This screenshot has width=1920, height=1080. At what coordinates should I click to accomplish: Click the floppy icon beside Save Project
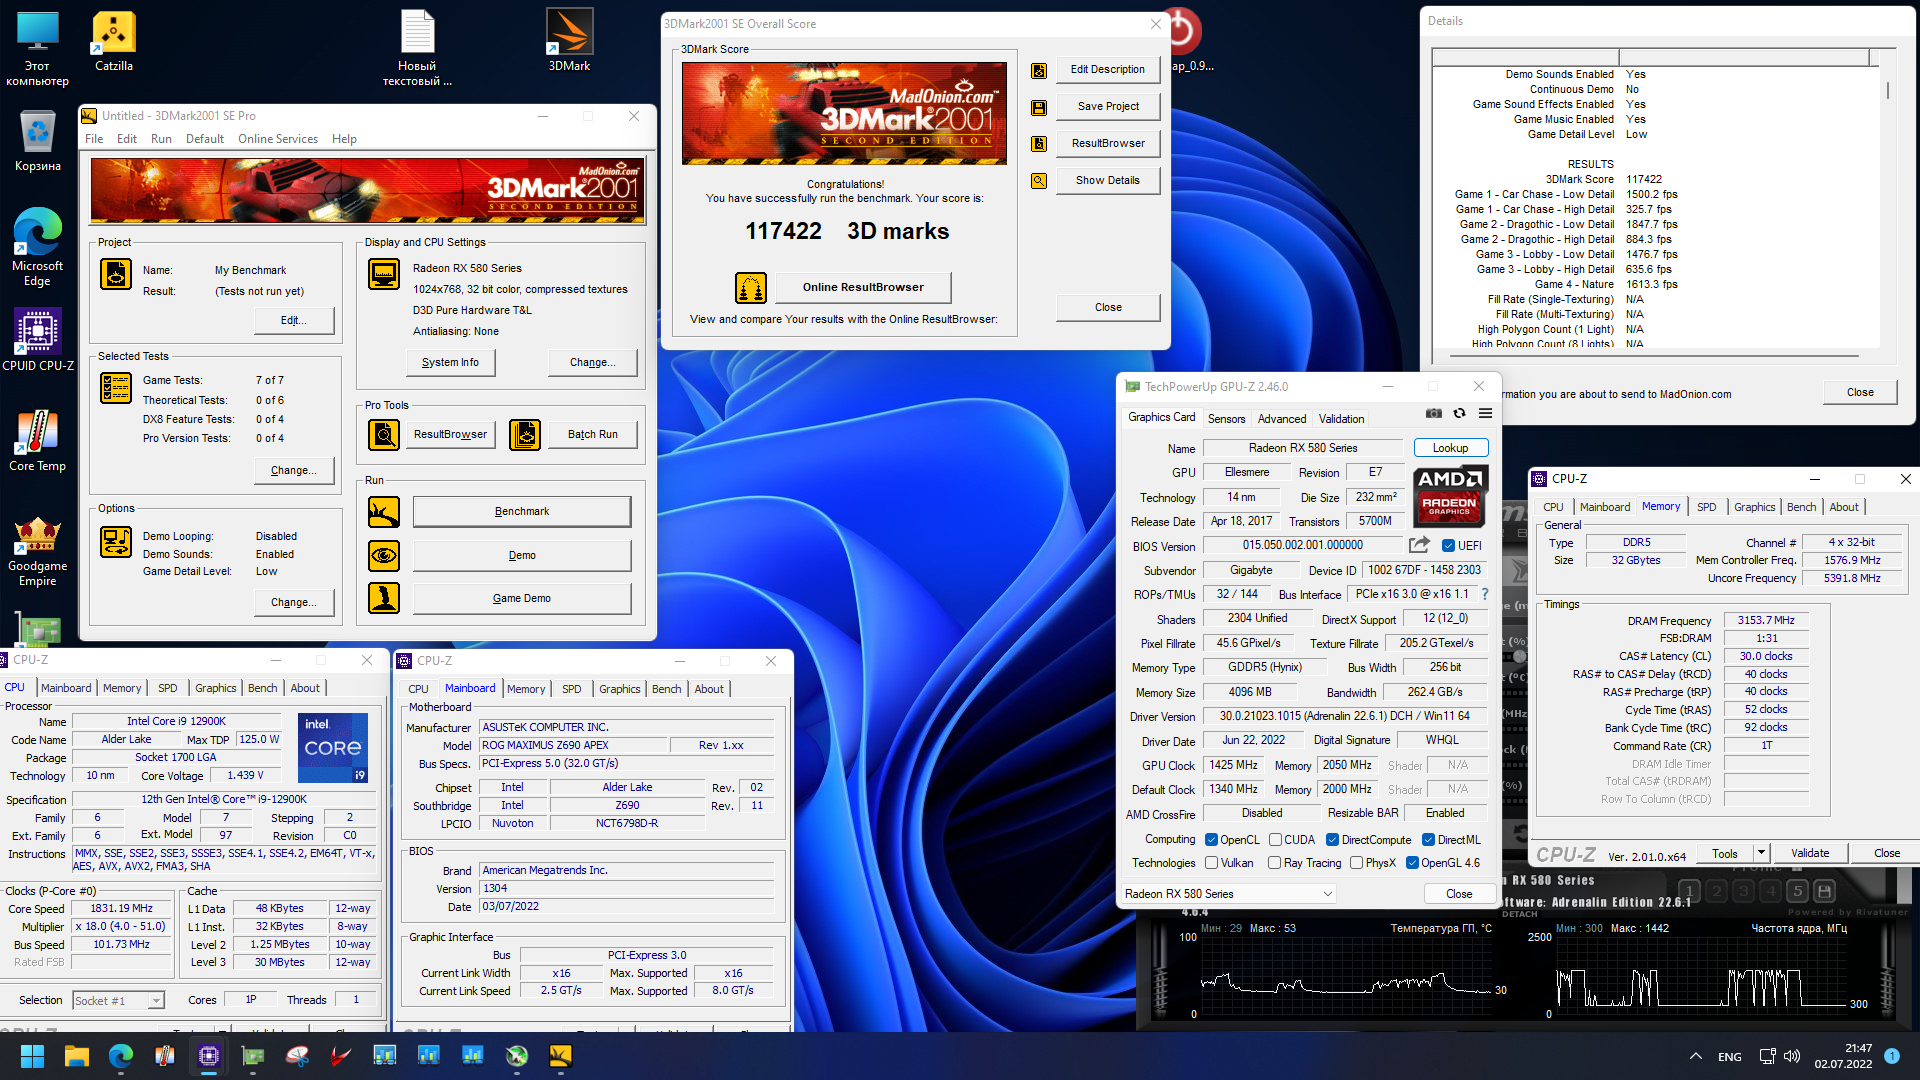[1039, 107]
